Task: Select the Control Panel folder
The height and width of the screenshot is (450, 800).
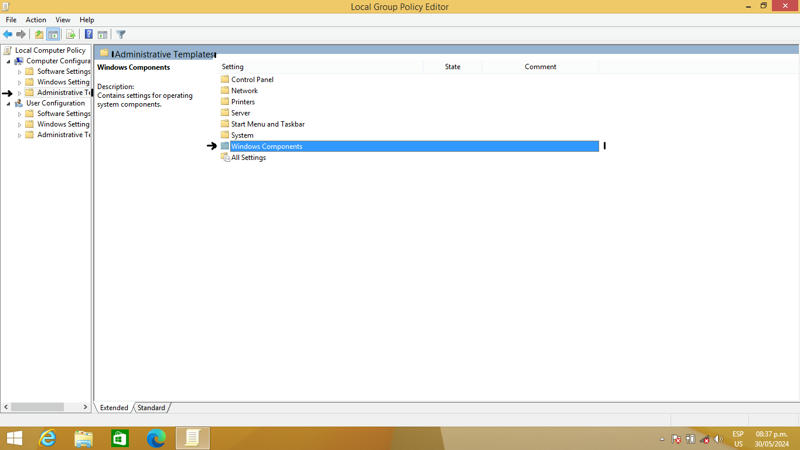Action: pos(252,80)
